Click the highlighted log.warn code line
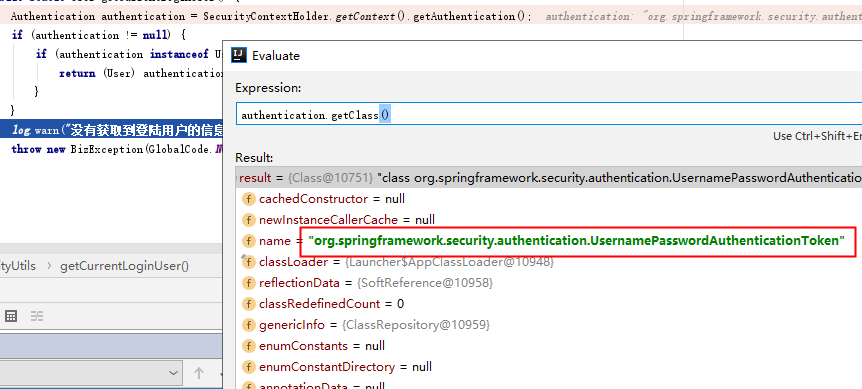 (112, 130)
